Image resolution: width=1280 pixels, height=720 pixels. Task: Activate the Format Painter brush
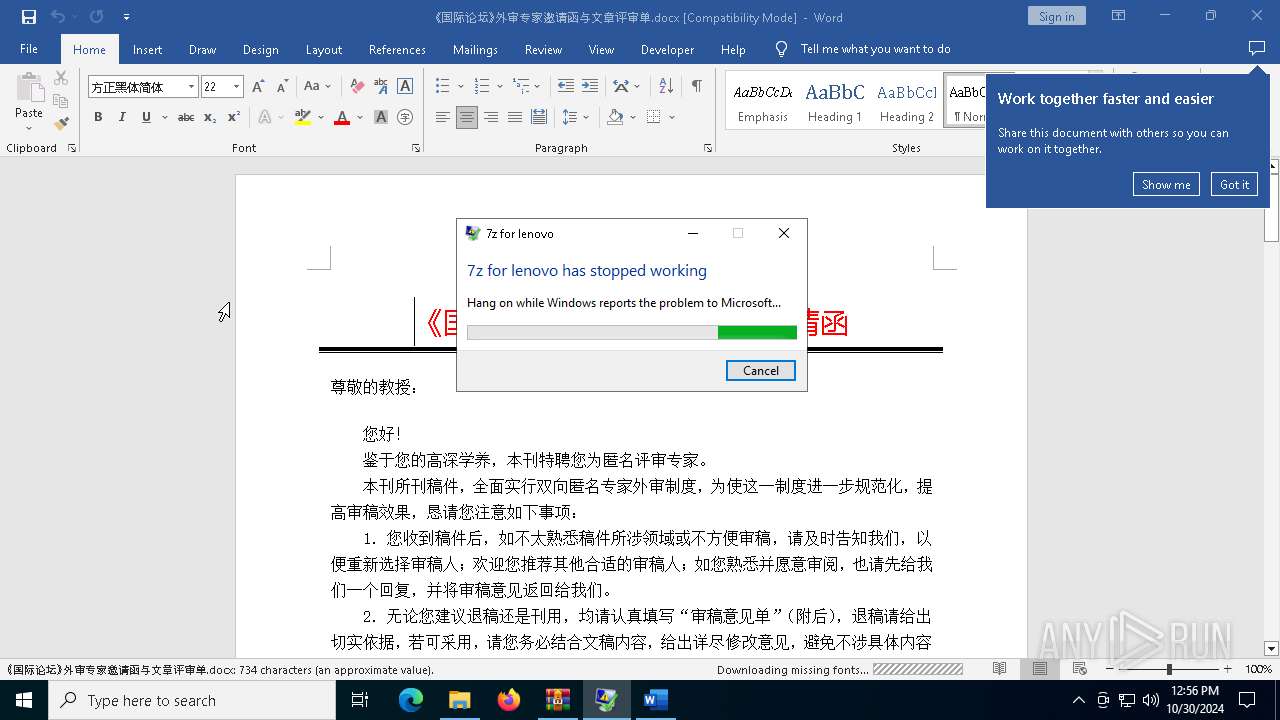(x=61, y=123)
